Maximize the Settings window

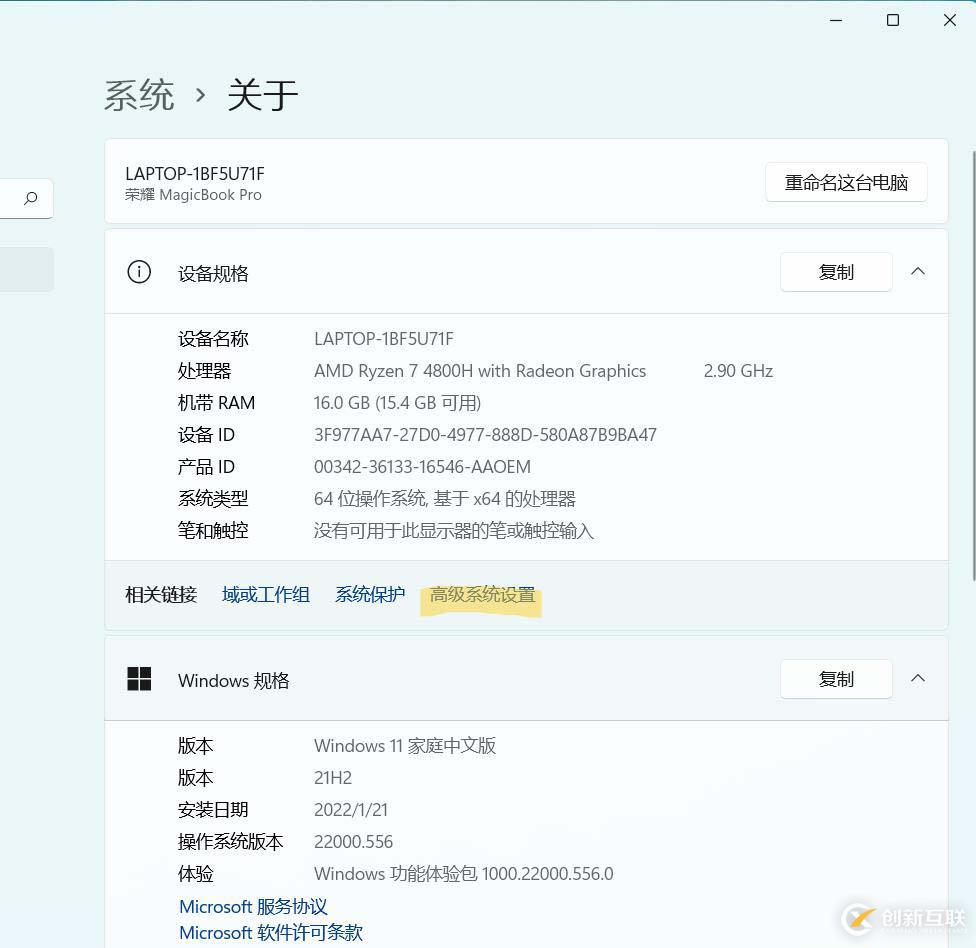point(893,21)
